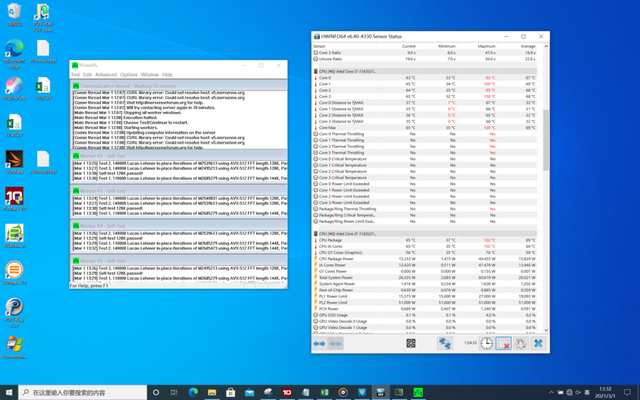Click the Current column header in HWiNFO
This screenshot has height=400, width=640.
pos(409,46)
